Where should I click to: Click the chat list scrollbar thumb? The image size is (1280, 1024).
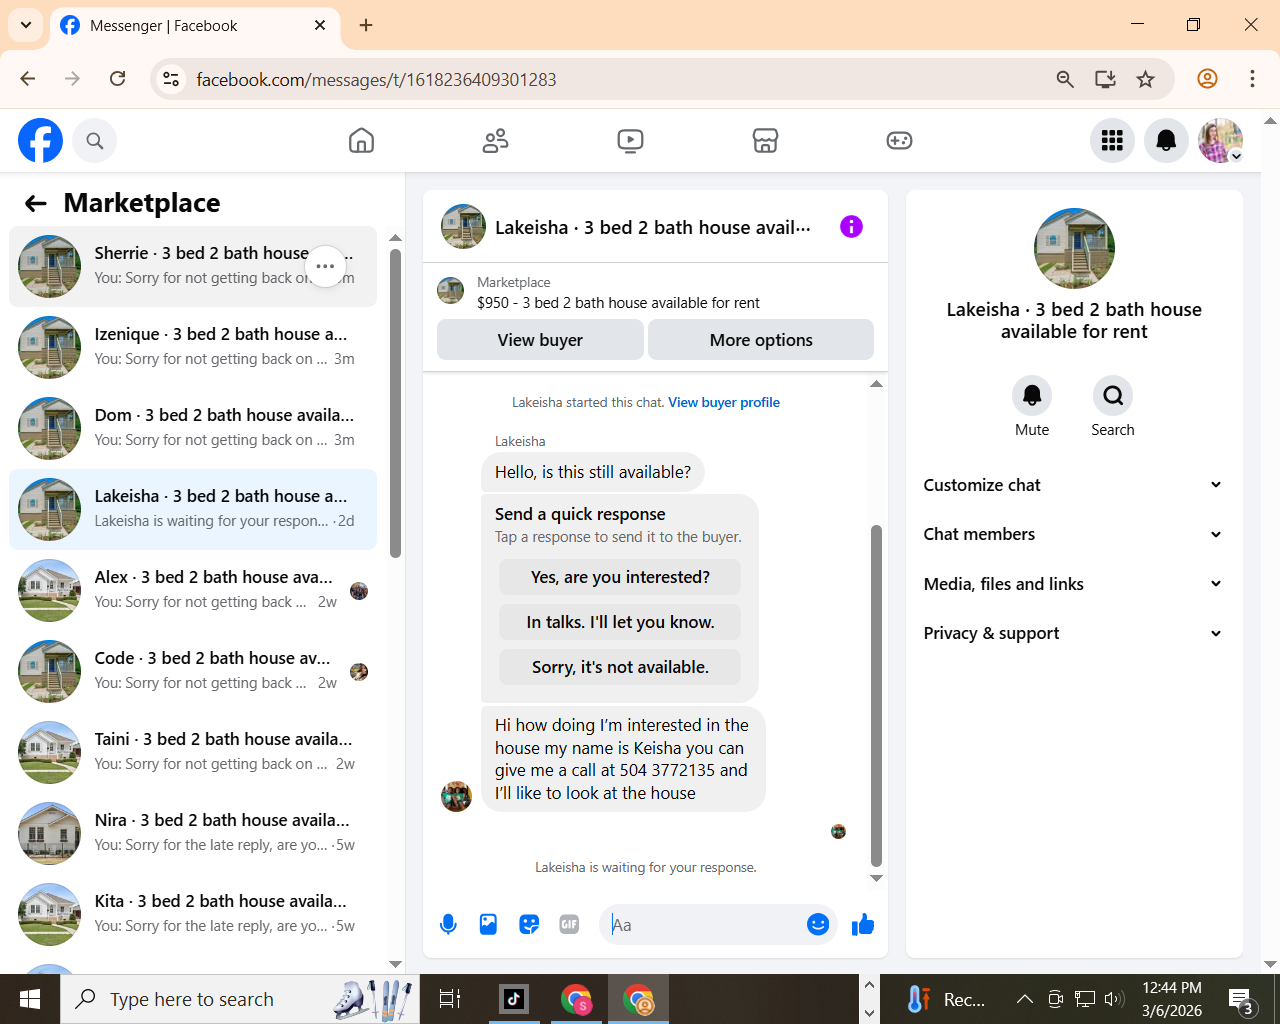coord(395,403)
